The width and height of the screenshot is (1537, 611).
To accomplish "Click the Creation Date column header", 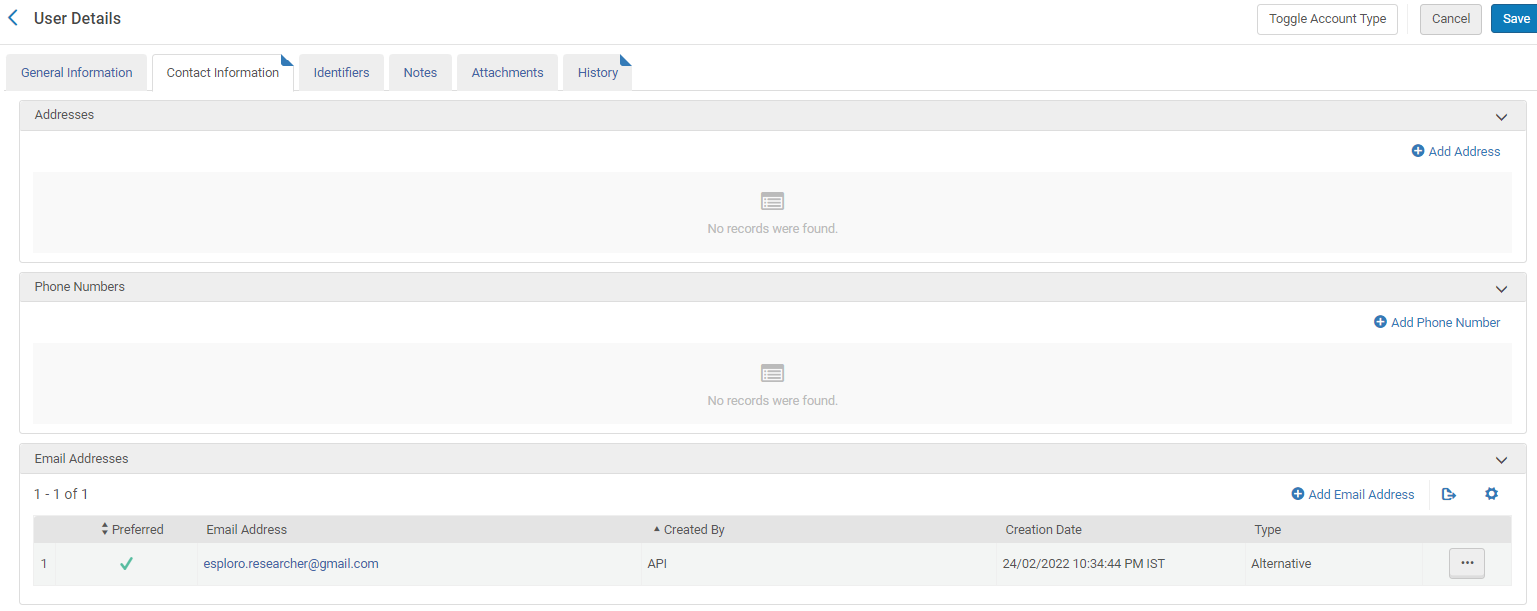I will pyautogui.click(x=1044, y=530).
